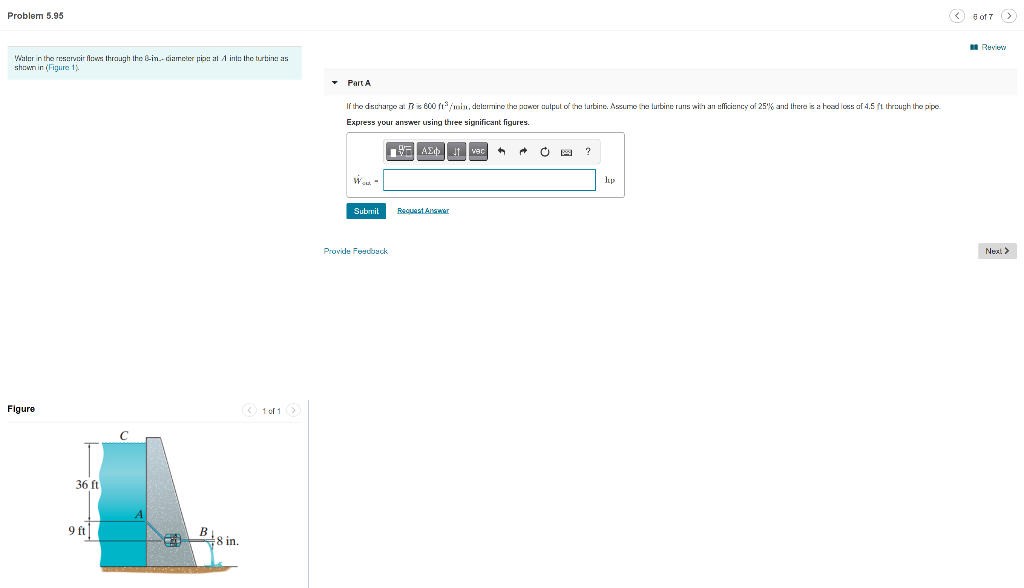Open the Greek symbols ΑΣΦ palette
Screen dimensions: 1024x588
click(430, 152)
